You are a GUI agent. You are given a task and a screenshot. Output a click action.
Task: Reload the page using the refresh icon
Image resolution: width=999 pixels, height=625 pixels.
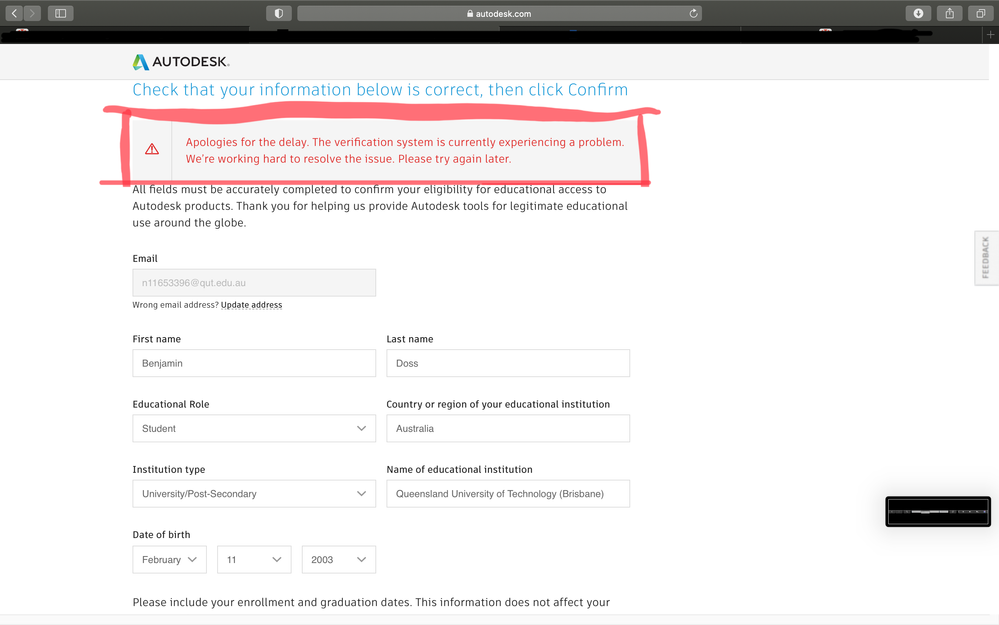[x=693, y=13]
